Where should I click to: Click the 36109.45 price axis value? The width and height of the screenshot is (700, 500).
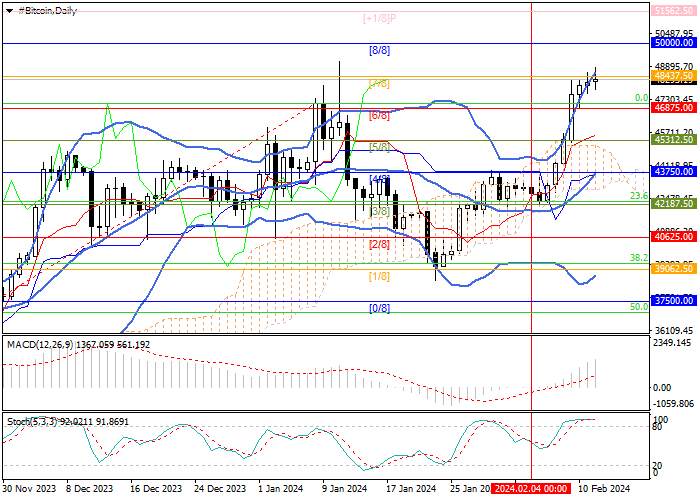(674, 331)
